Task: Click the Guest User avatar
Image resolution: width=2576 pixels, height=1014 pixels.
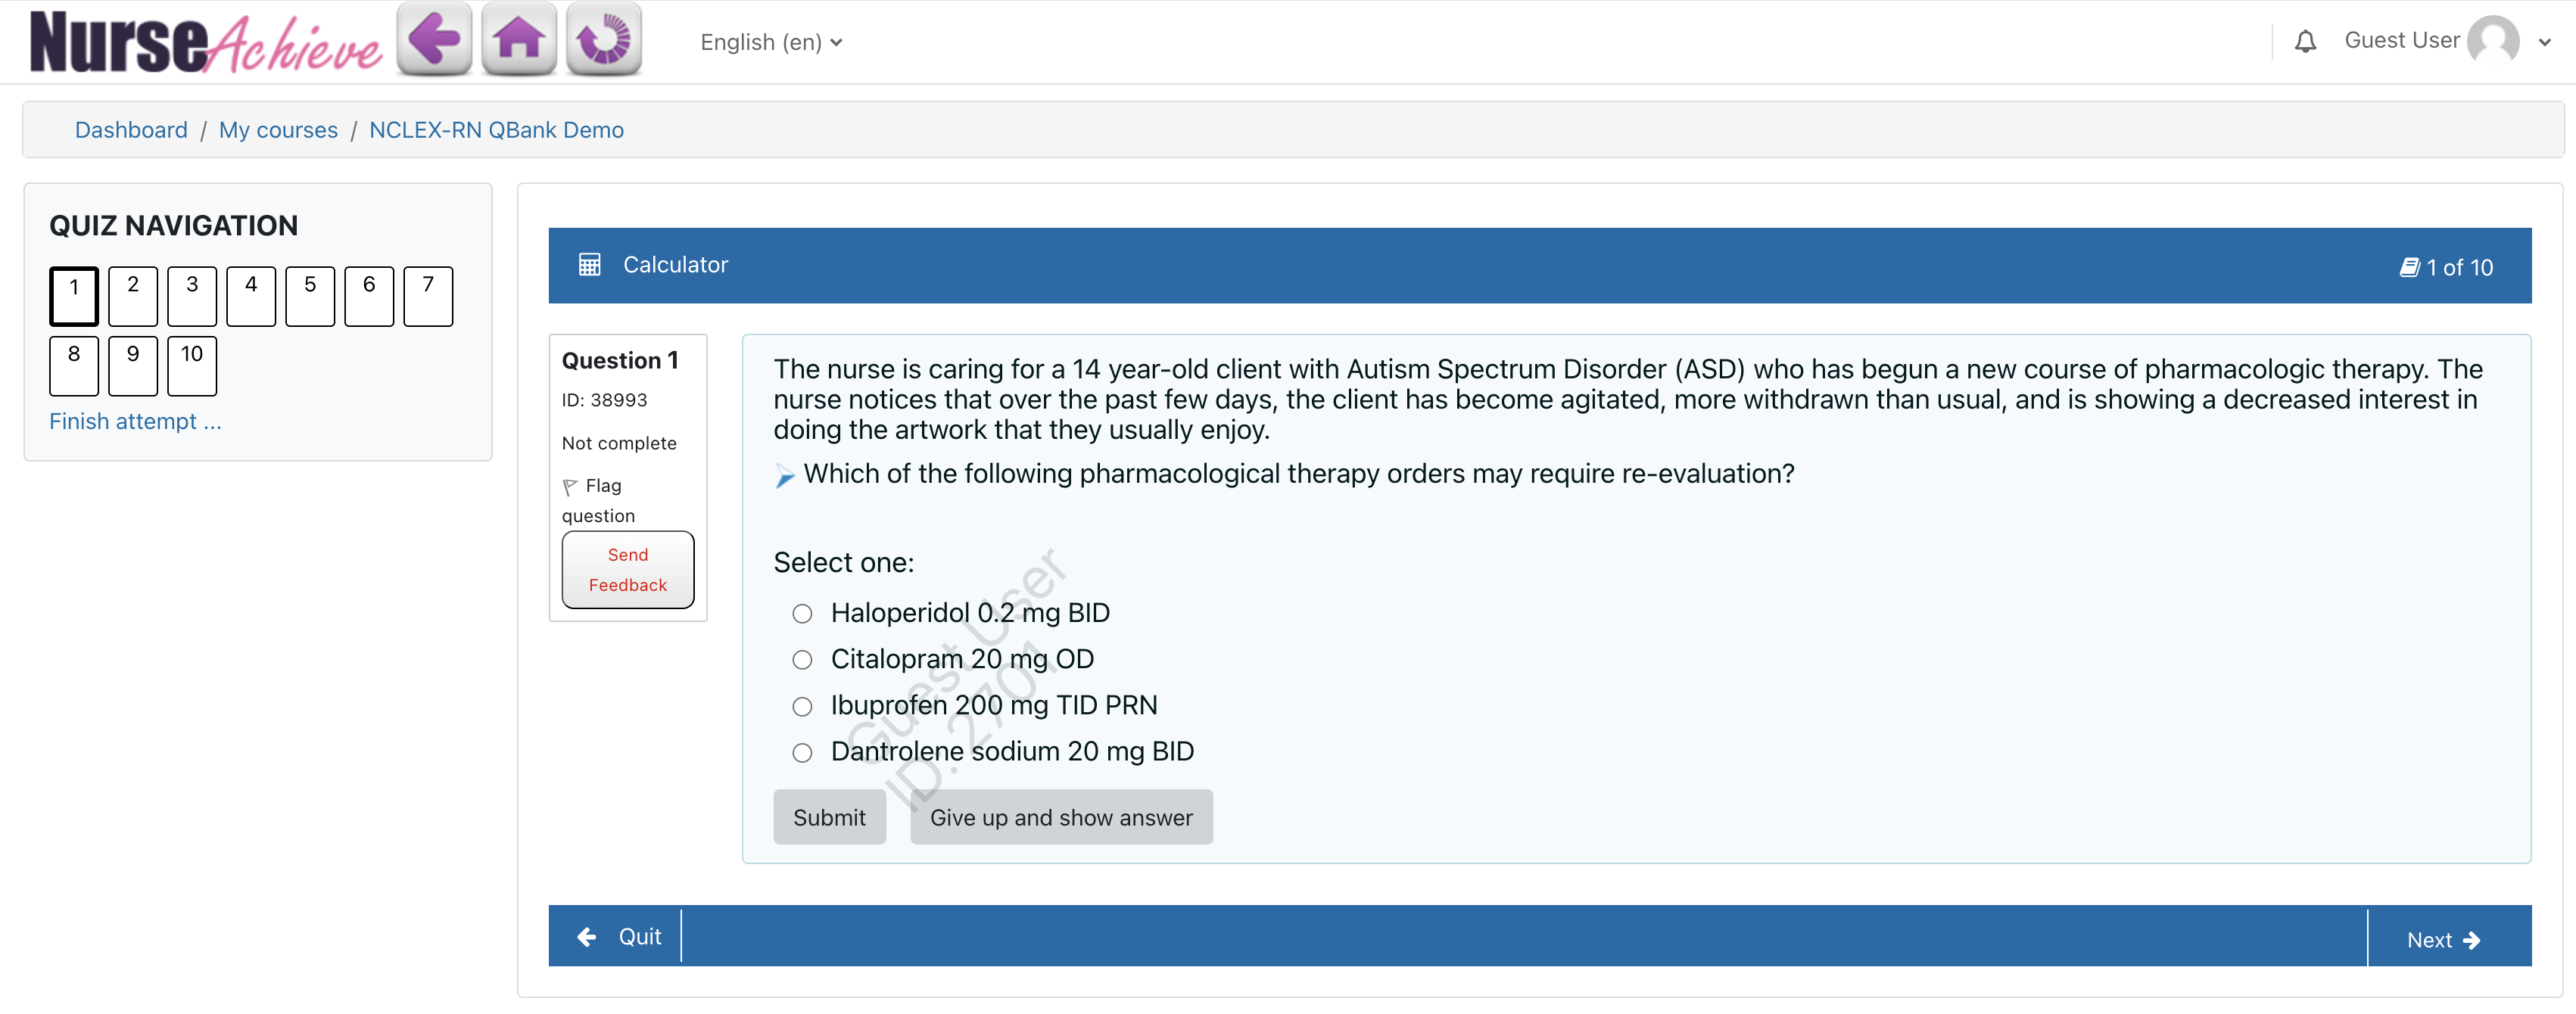Action: (x=2493, y=42)
